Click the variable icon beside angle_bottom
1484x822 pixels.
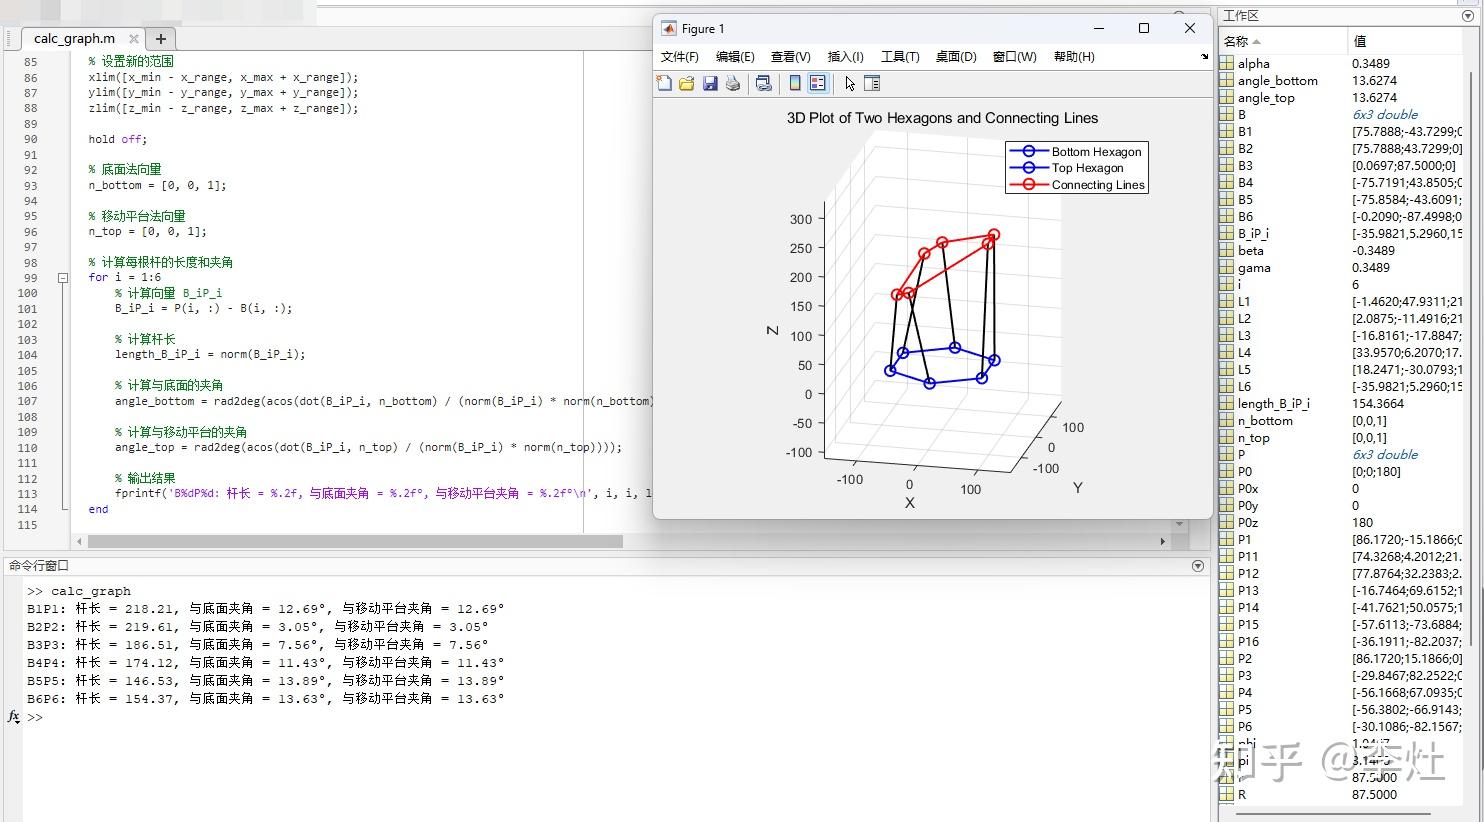[x=1227, y=81]
